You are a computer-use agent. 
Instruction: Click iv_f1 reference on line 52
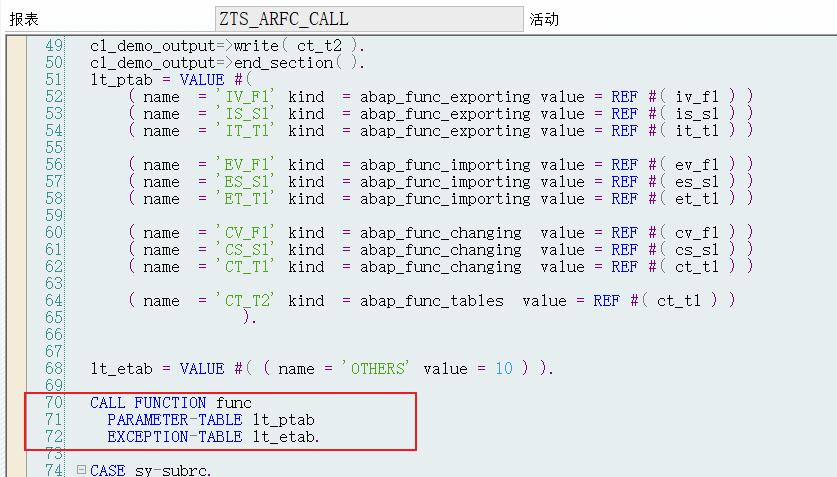pyautogui.click(x=697, y=97)
